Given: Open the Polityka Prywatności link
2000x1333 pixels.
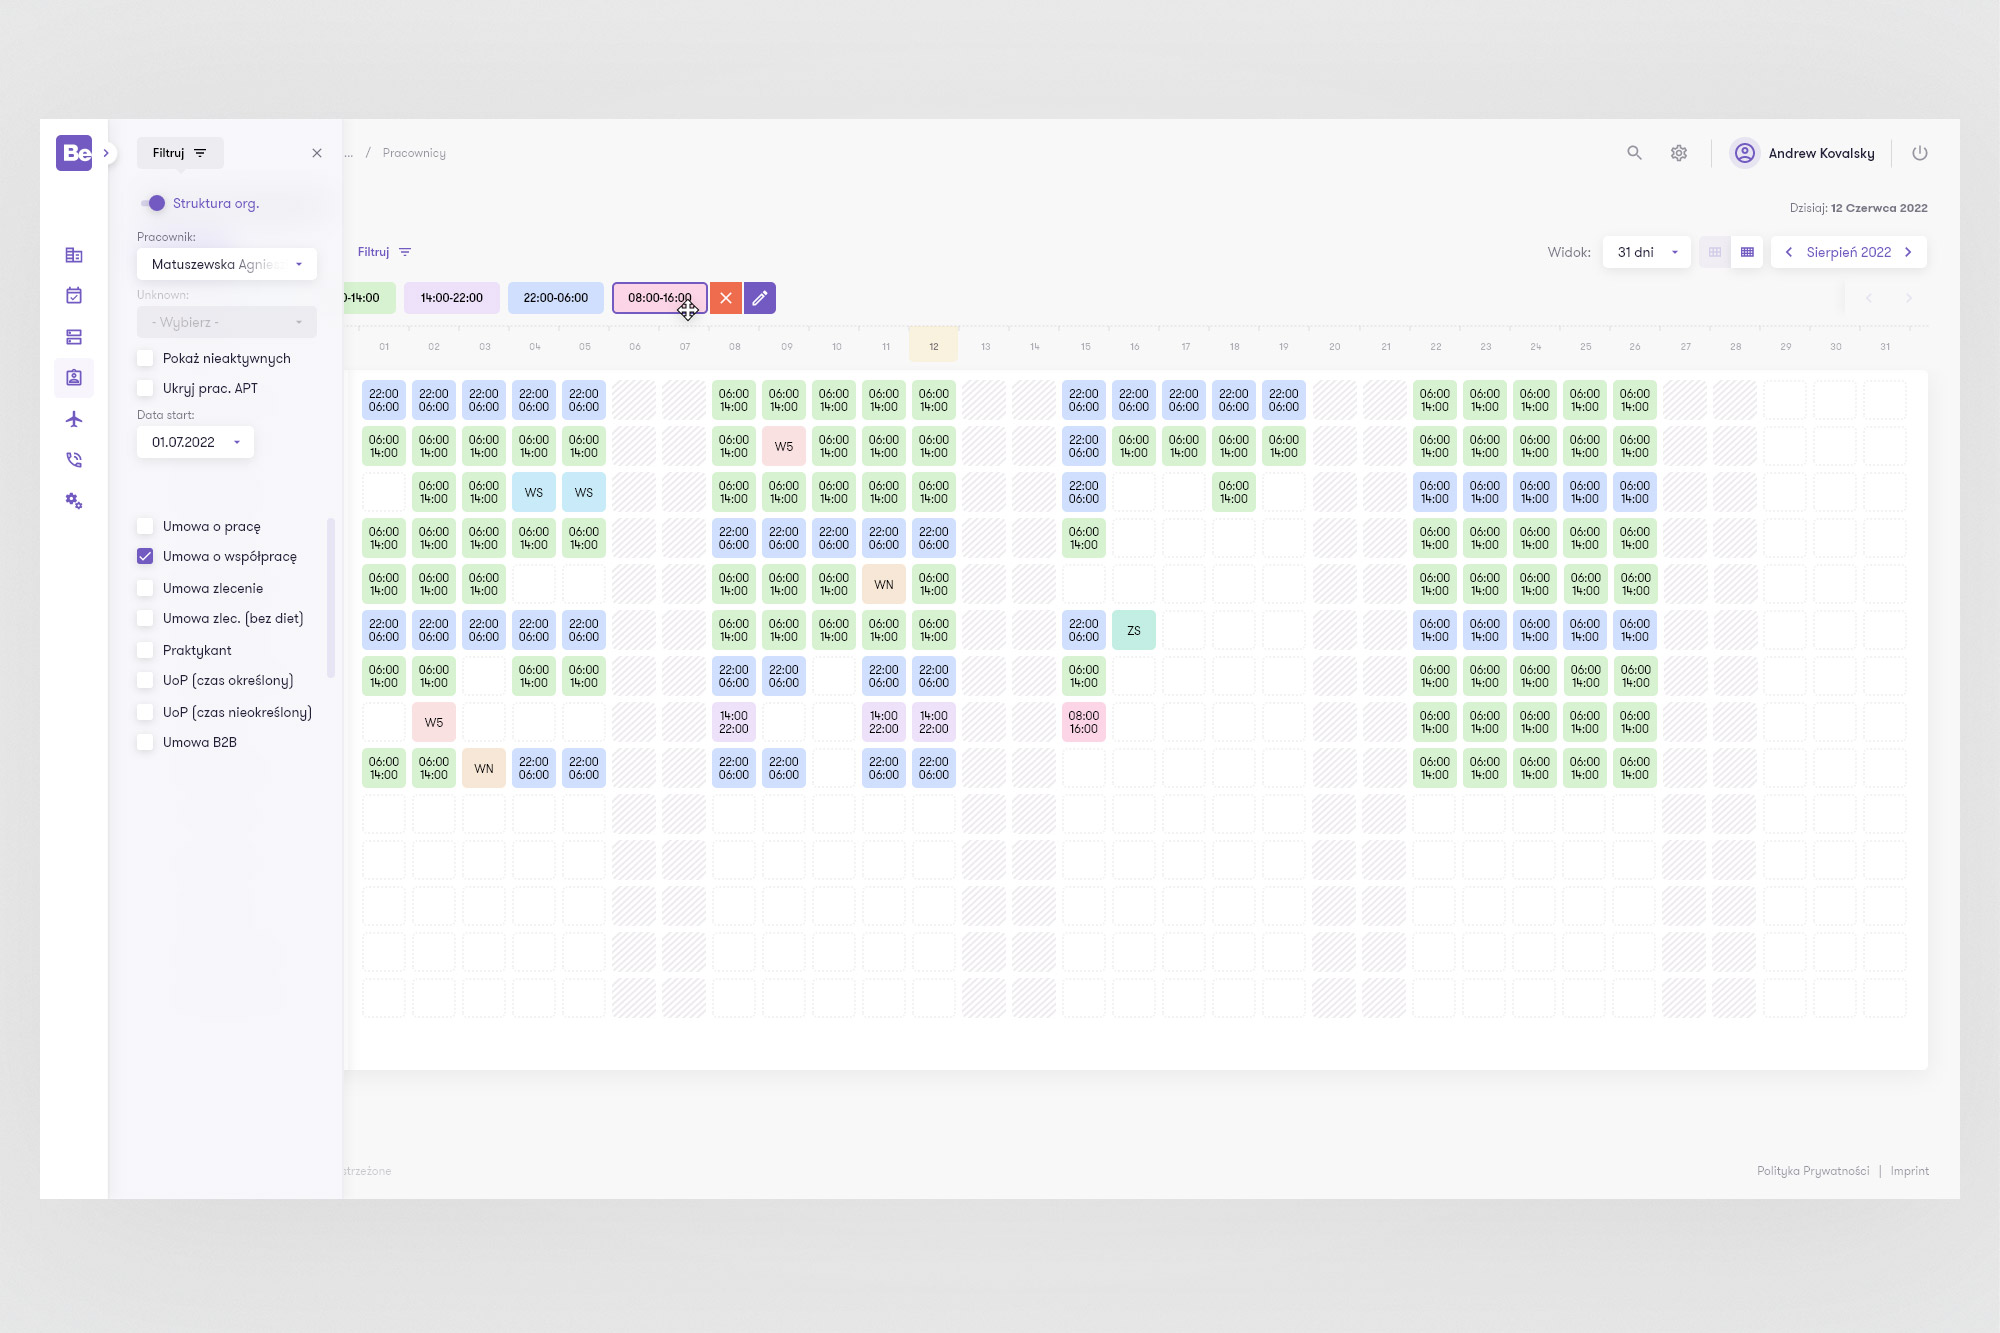Looking at the screenshot, I should tap(1812, 1171).
